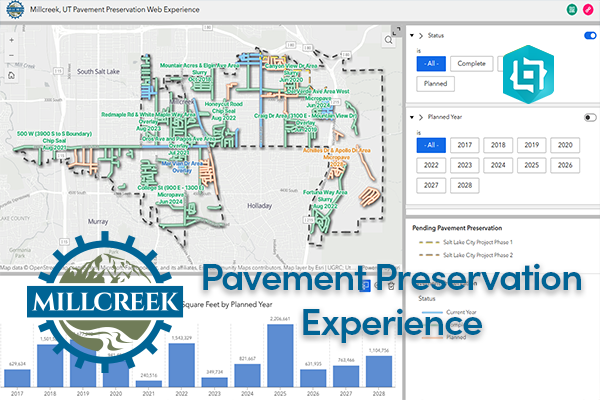600x400 pixels.
Task: Click Salt Lake City Project Phase 1 legend
Action: [x=465, y=242]
